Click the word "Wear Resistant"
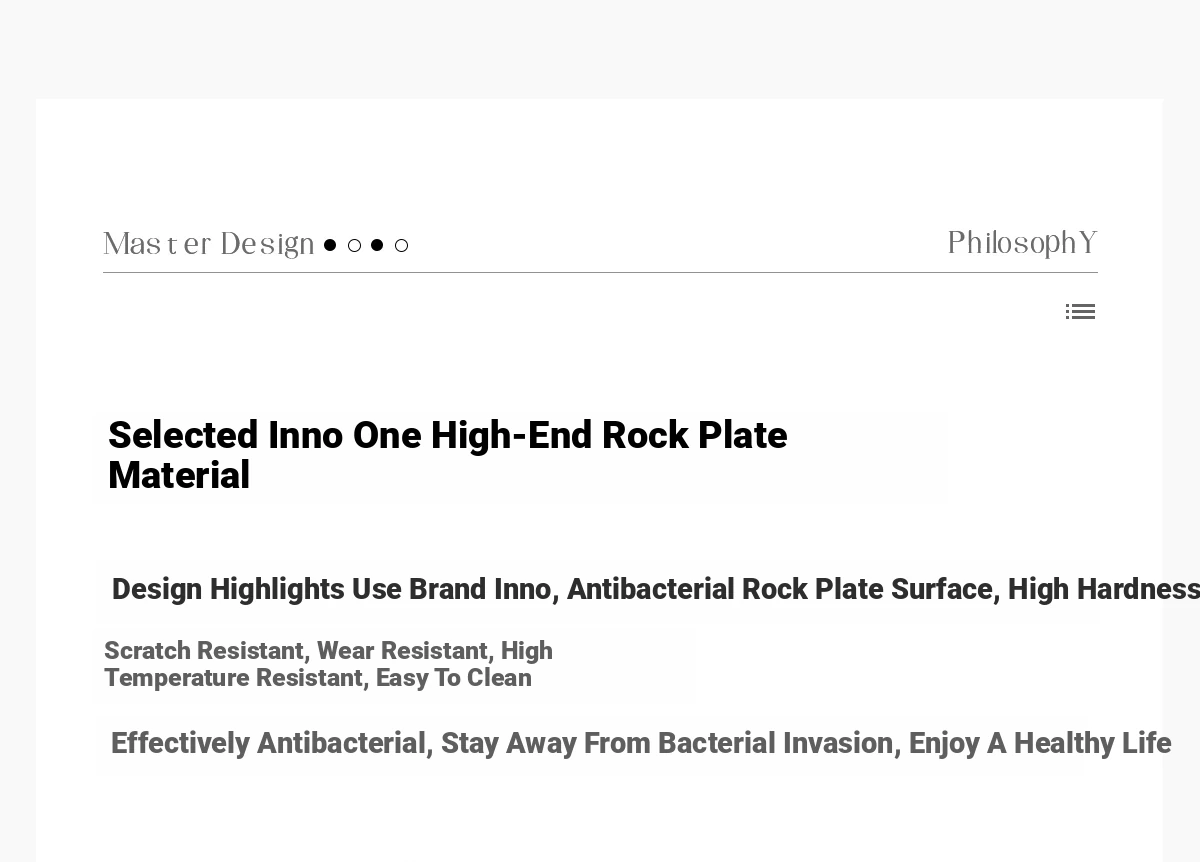The image size is (1200, 862). 402,651
